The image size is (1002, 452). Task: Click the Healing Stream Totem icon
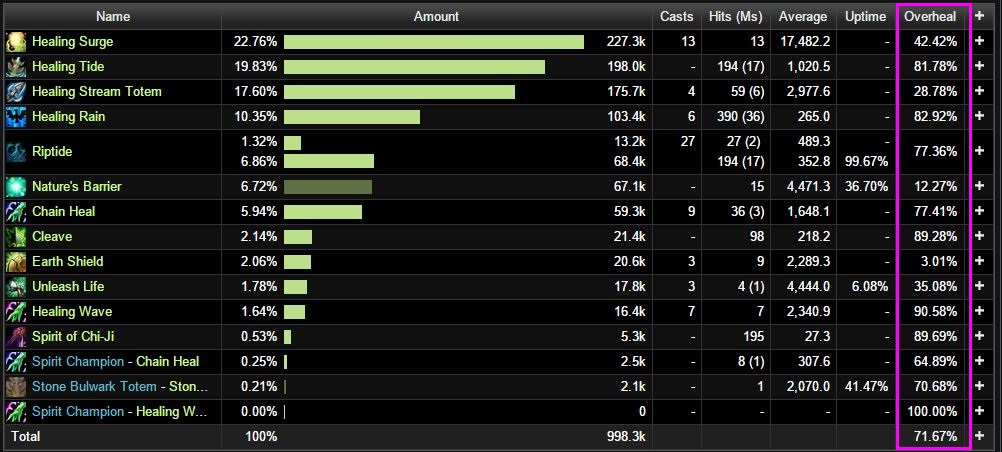coord(16,92)
